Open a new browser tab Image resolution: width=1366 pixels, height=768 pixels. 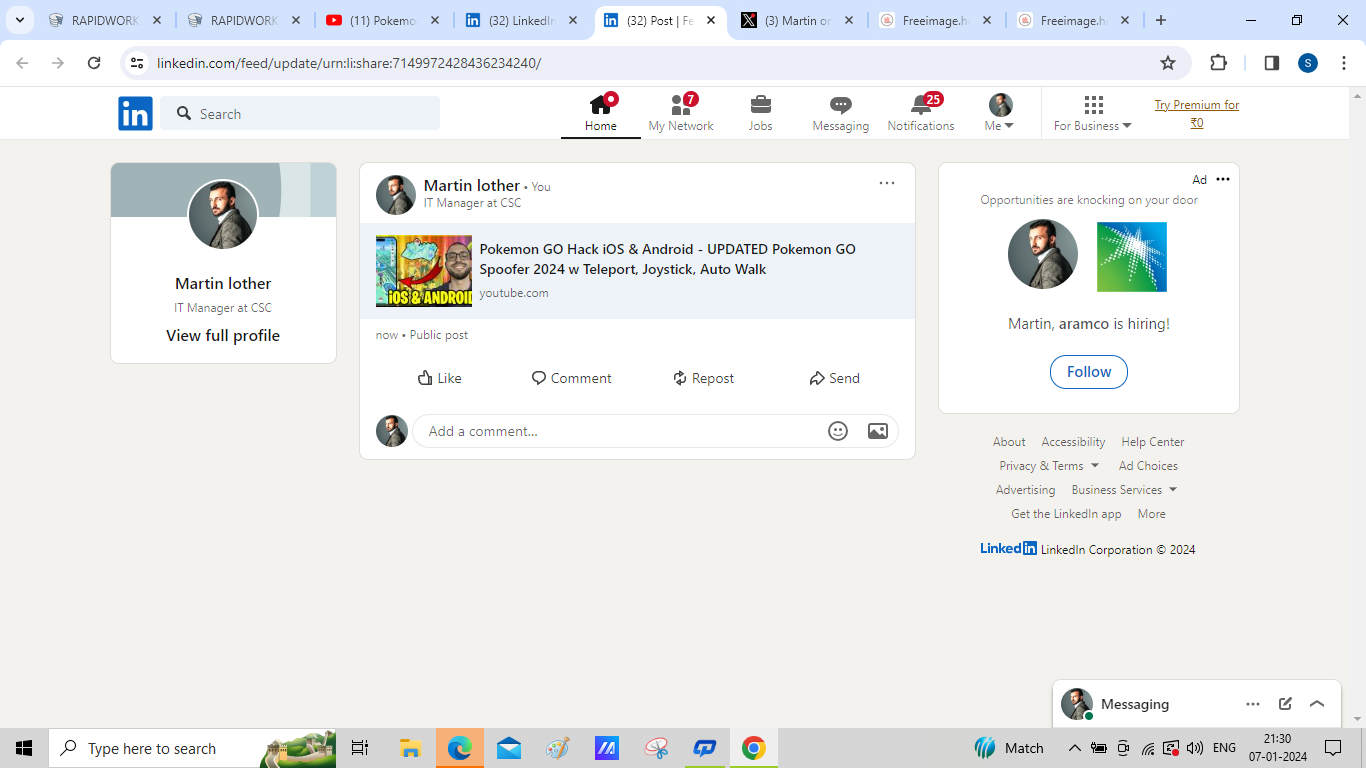[1160, 20]
